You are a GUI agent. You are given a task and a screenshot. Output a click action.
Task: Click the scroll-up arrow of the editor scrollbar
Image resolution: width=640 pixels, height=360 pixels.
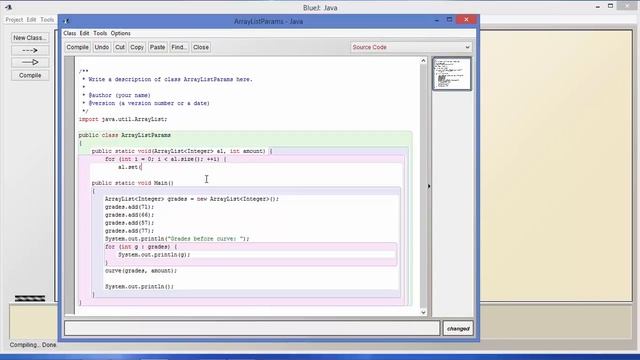point(423,61)
